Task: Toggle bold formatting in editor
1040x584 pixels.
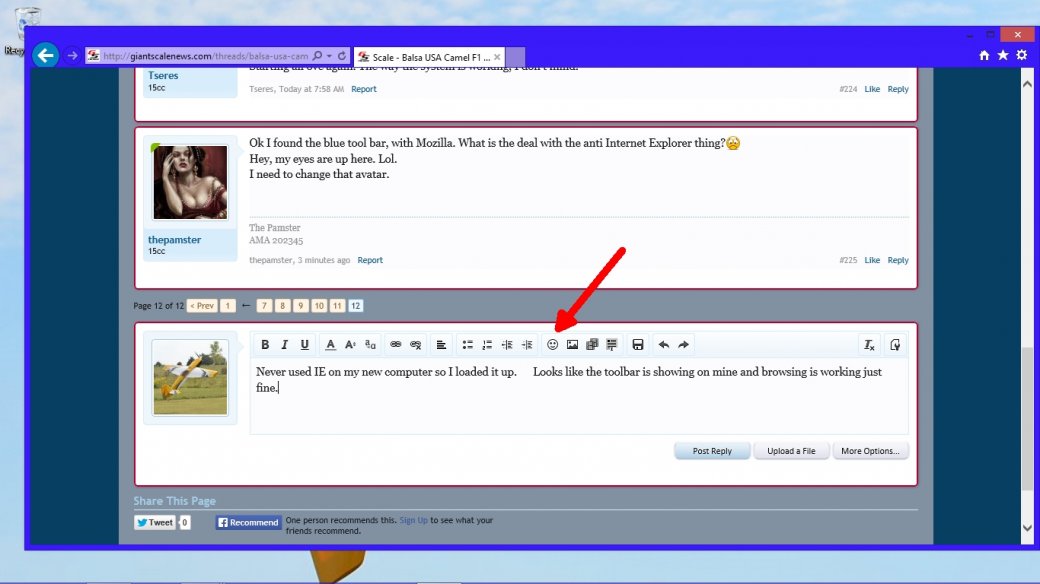Action: [265, 344]
